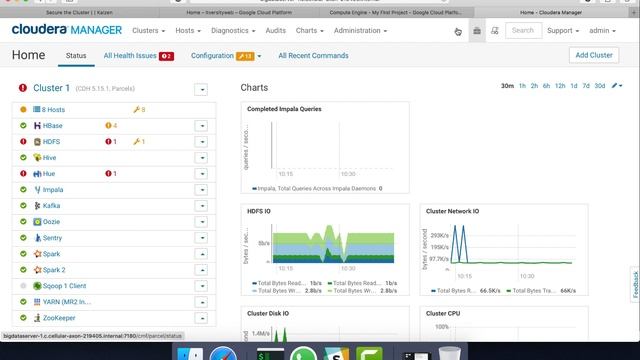Click Spark service icon
The height and width of the screenshot is (360, 640).
(x=37, y=254)
